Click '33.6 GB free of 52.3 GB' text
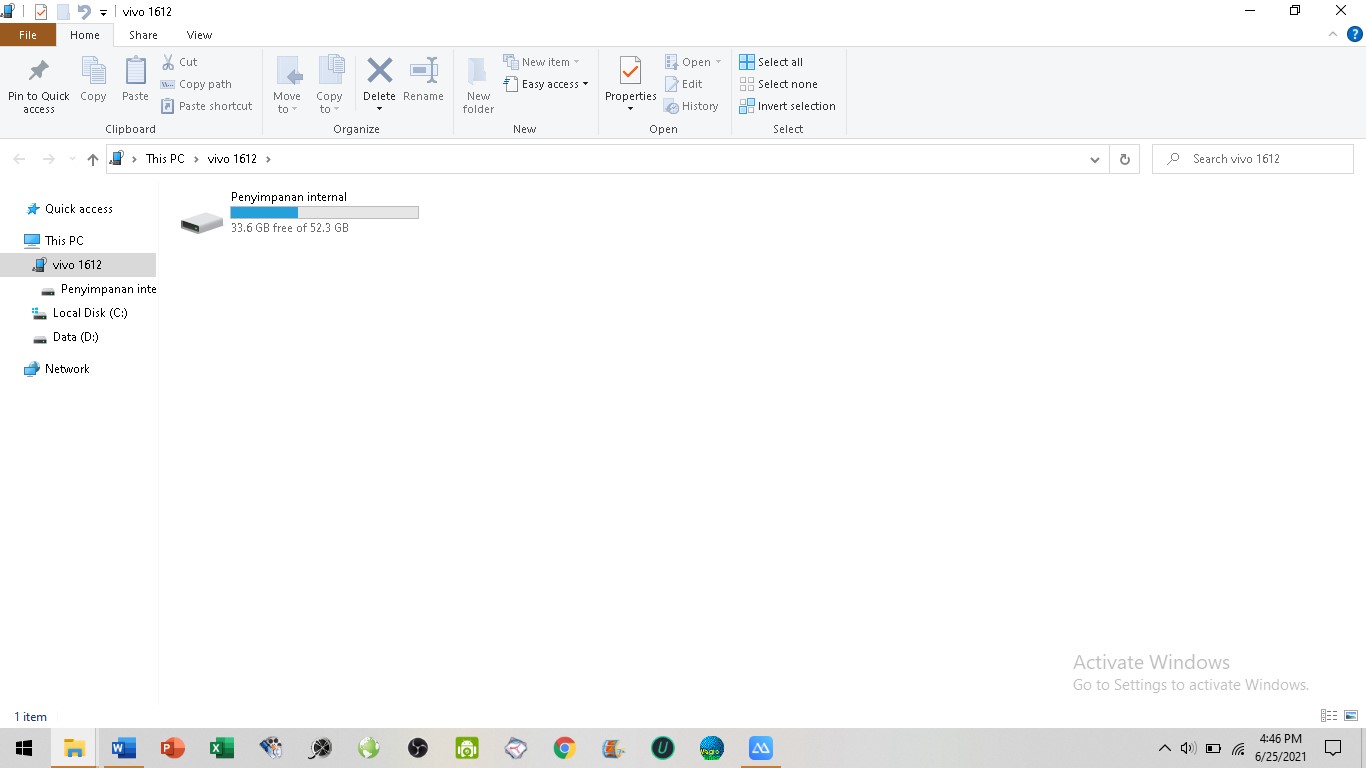 (290, 228)
